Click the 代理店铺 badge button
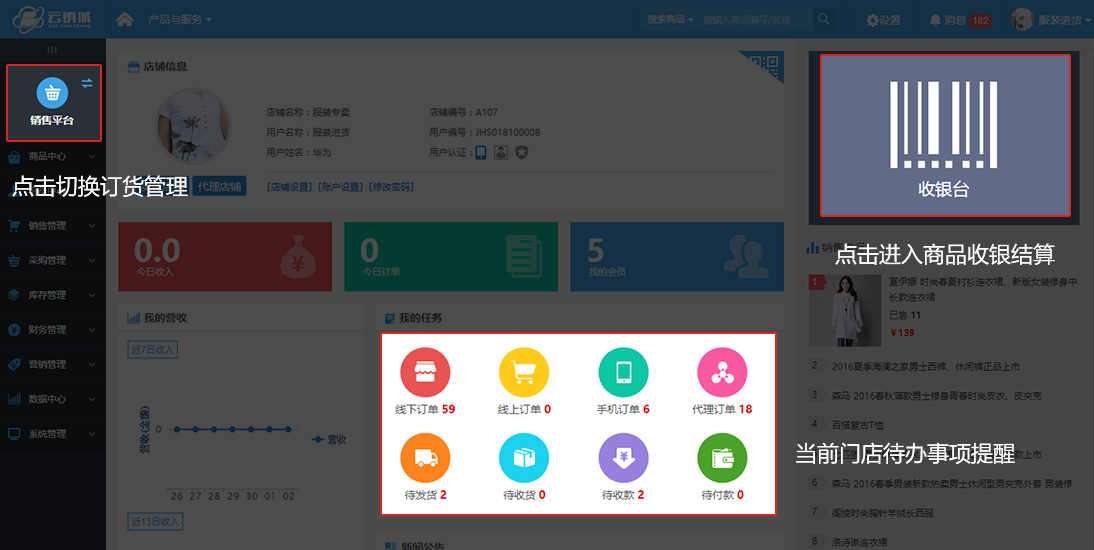The height and width of the screenshot is (550, 1094). [x=219, y=186]
